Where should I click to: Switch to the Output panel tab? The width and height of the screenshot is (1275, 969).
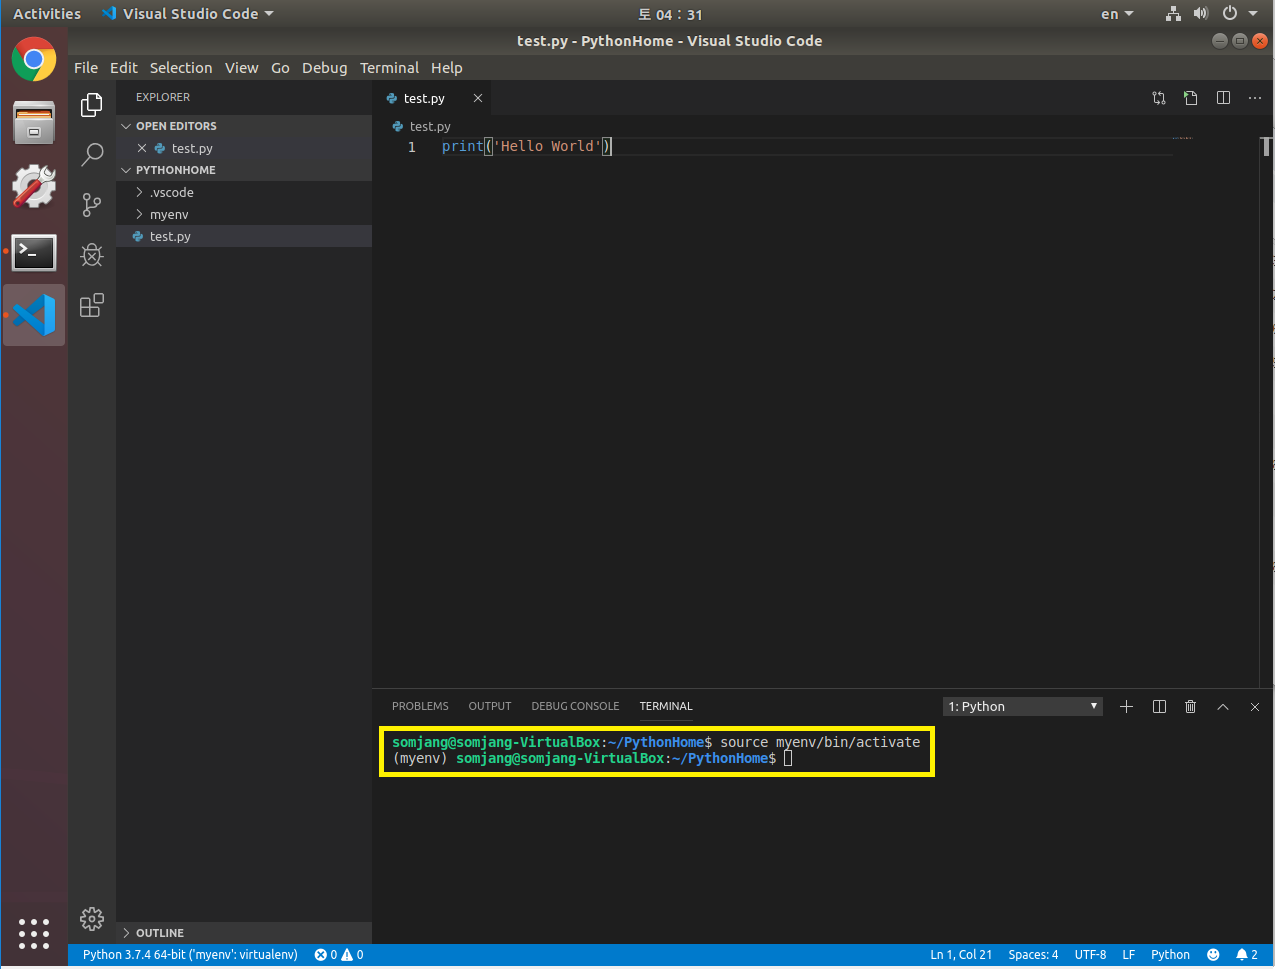tap(490, 706)
